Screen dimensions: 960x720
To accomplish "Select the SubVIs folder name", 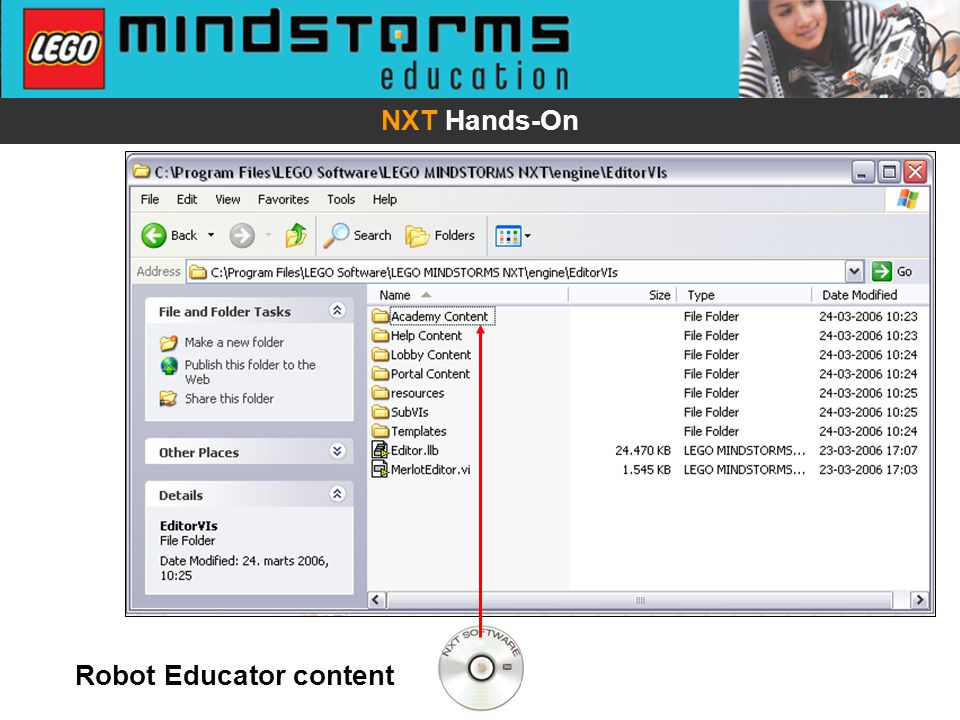I will coord(409,412).
